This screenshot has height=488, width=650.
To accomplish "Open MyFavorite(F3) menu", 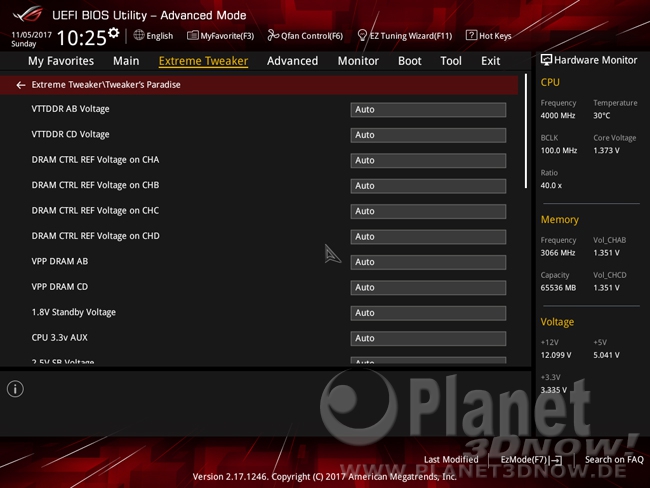I will pyautogui.click(x=227, y=36).
